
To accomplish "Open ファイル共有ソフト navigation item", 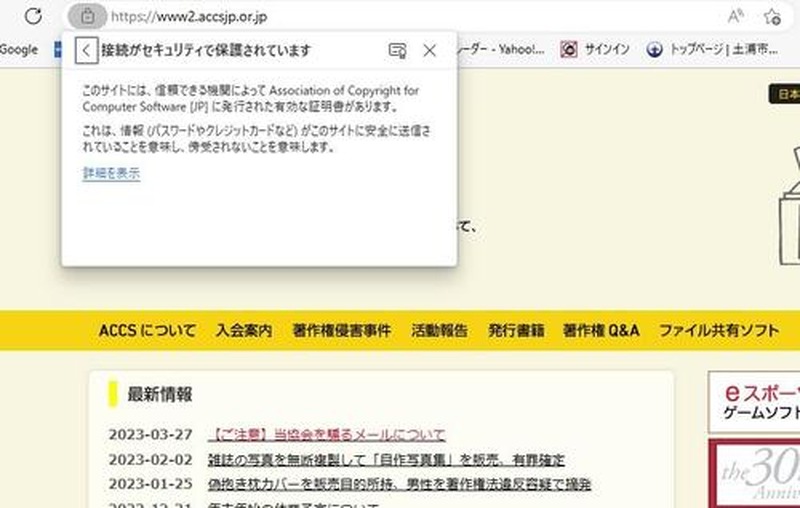I will click(x=718, y=331).
